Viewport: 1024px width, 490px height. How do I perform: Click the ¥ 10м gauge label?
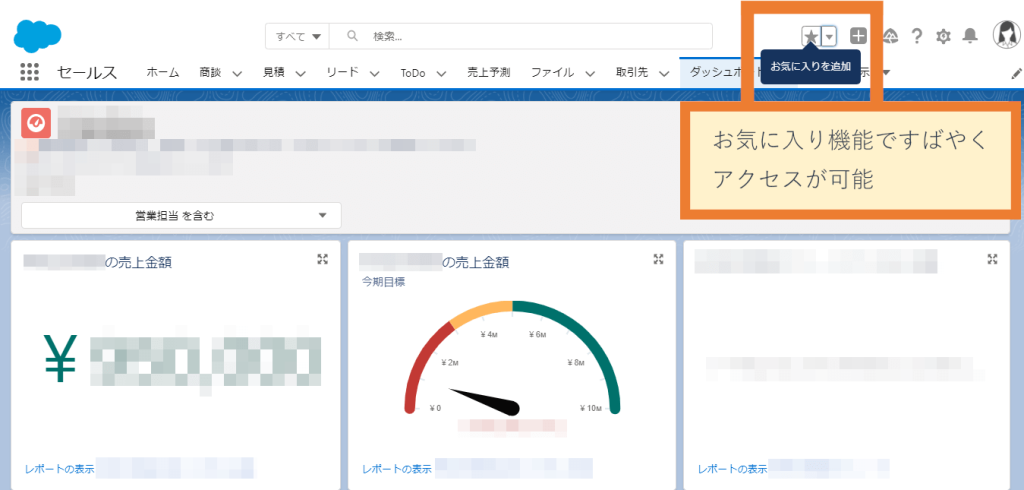[590, 408]
